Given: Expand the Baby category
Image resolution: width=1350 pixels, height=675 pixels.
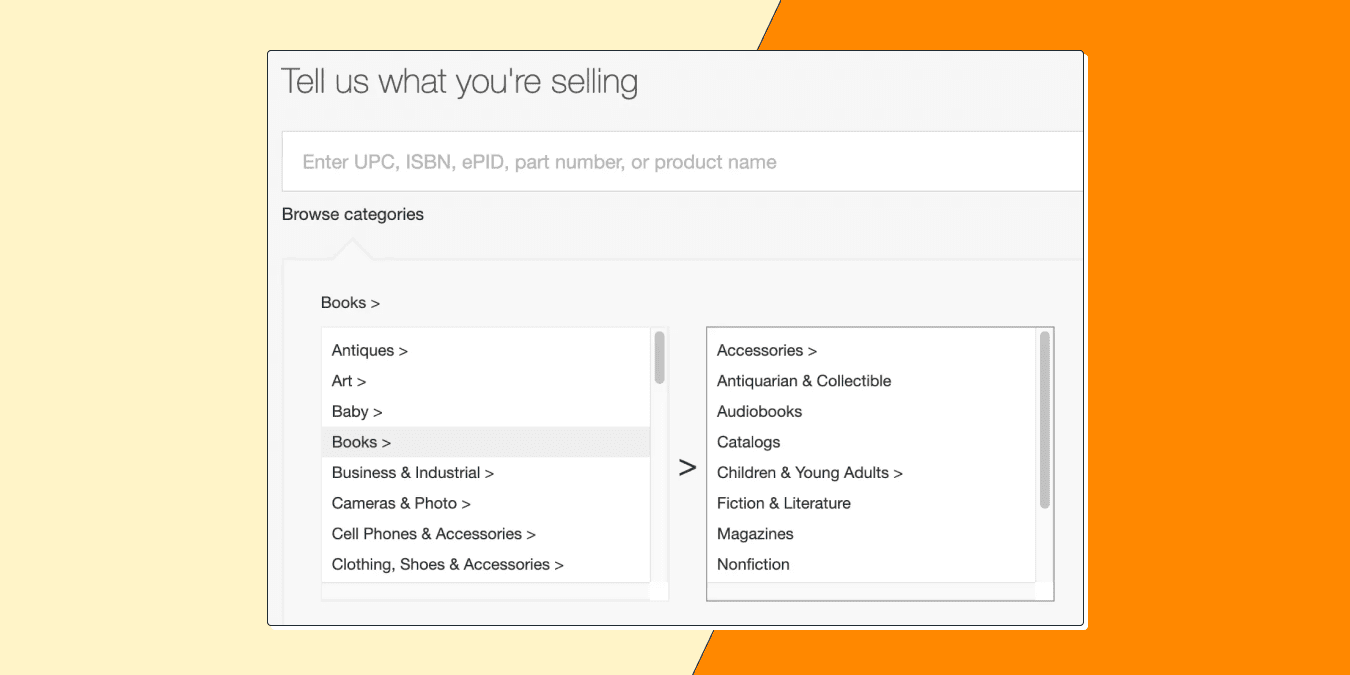Looking at the screenshot, I should [x=356, y=411].
